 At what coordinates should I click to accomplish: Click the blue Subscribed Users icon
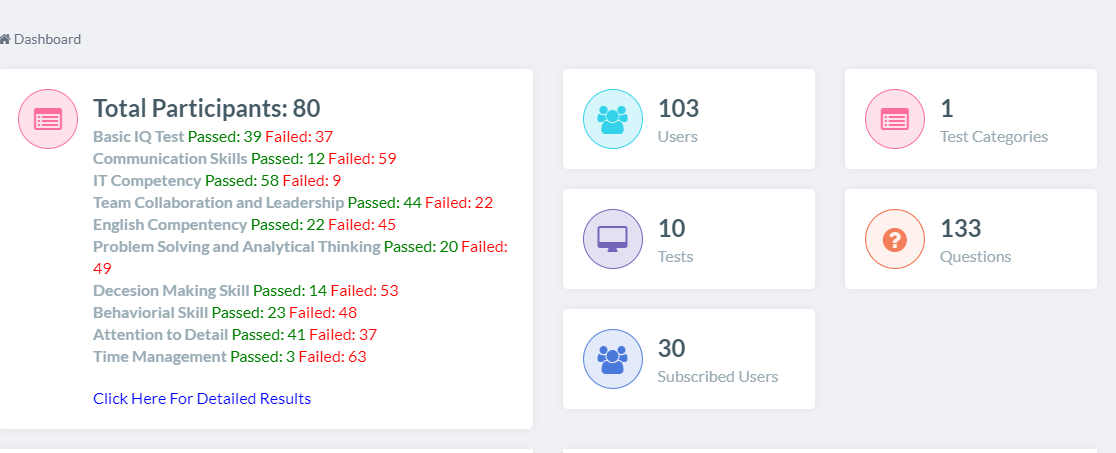(x=612, y=359)
